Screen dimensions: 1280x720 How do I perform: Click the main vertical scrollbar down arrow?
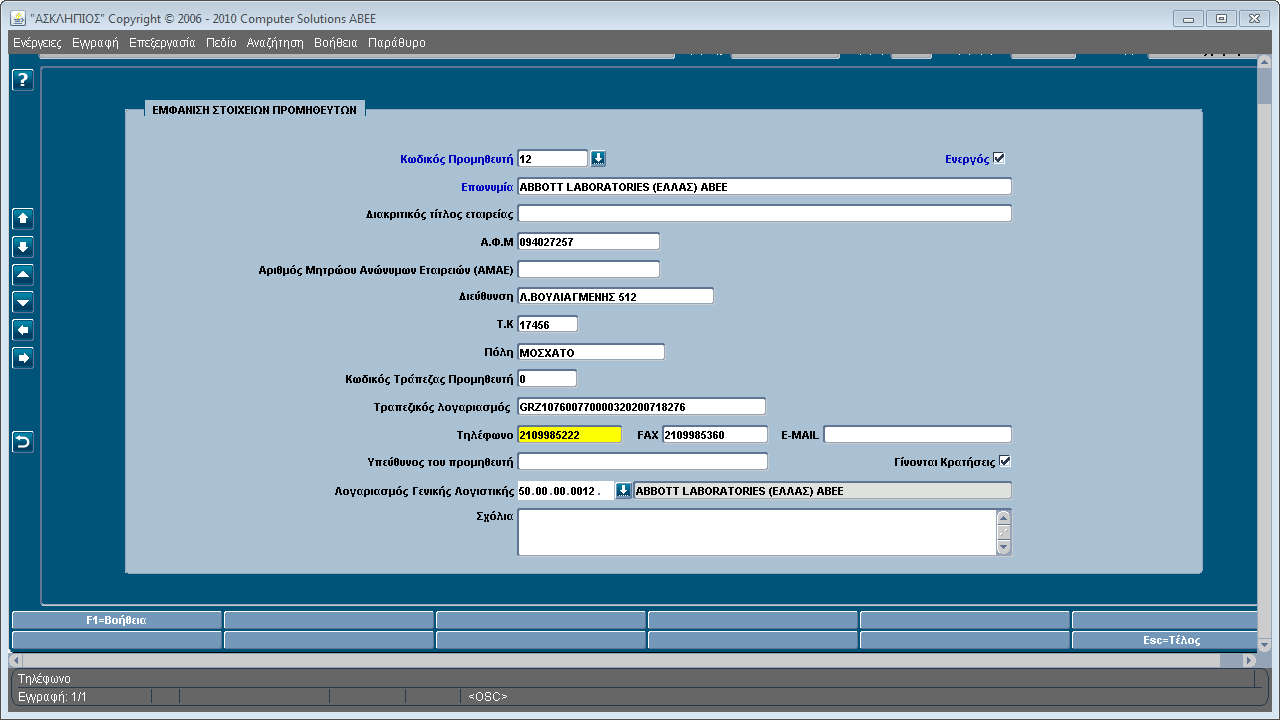(x=1264, y=645)
